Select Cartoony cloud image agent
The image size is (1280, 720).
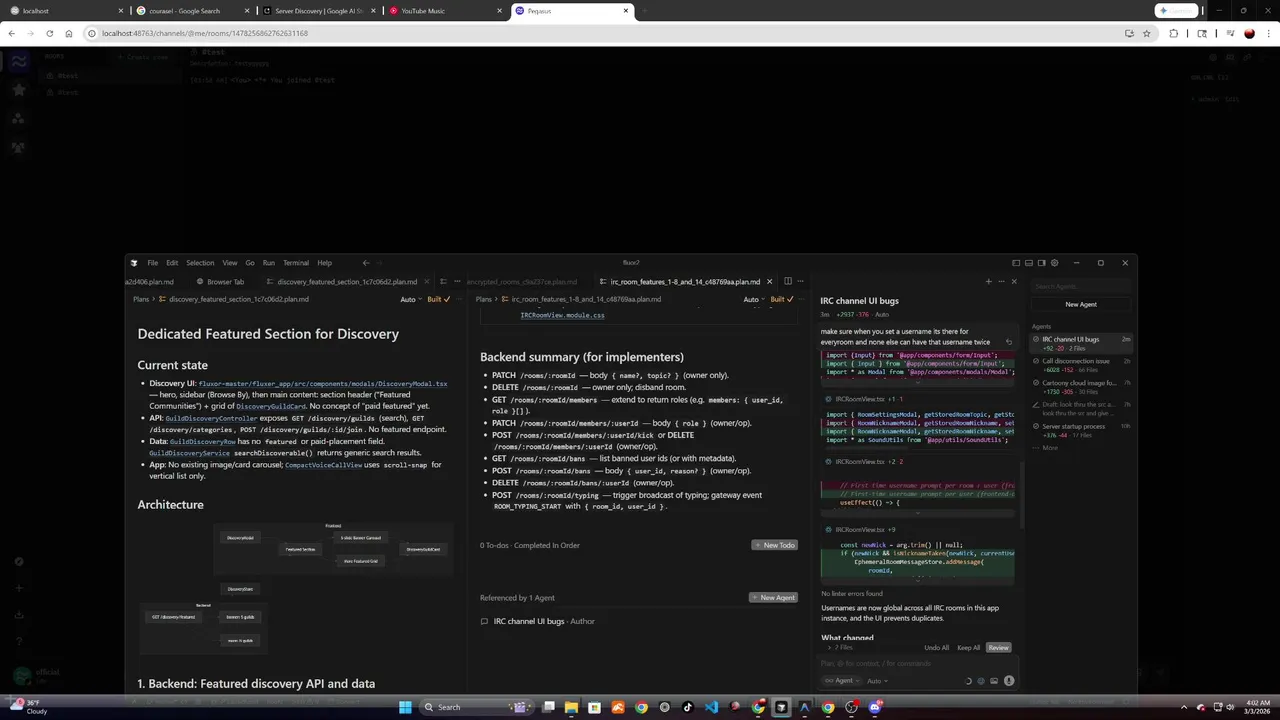1081,386
